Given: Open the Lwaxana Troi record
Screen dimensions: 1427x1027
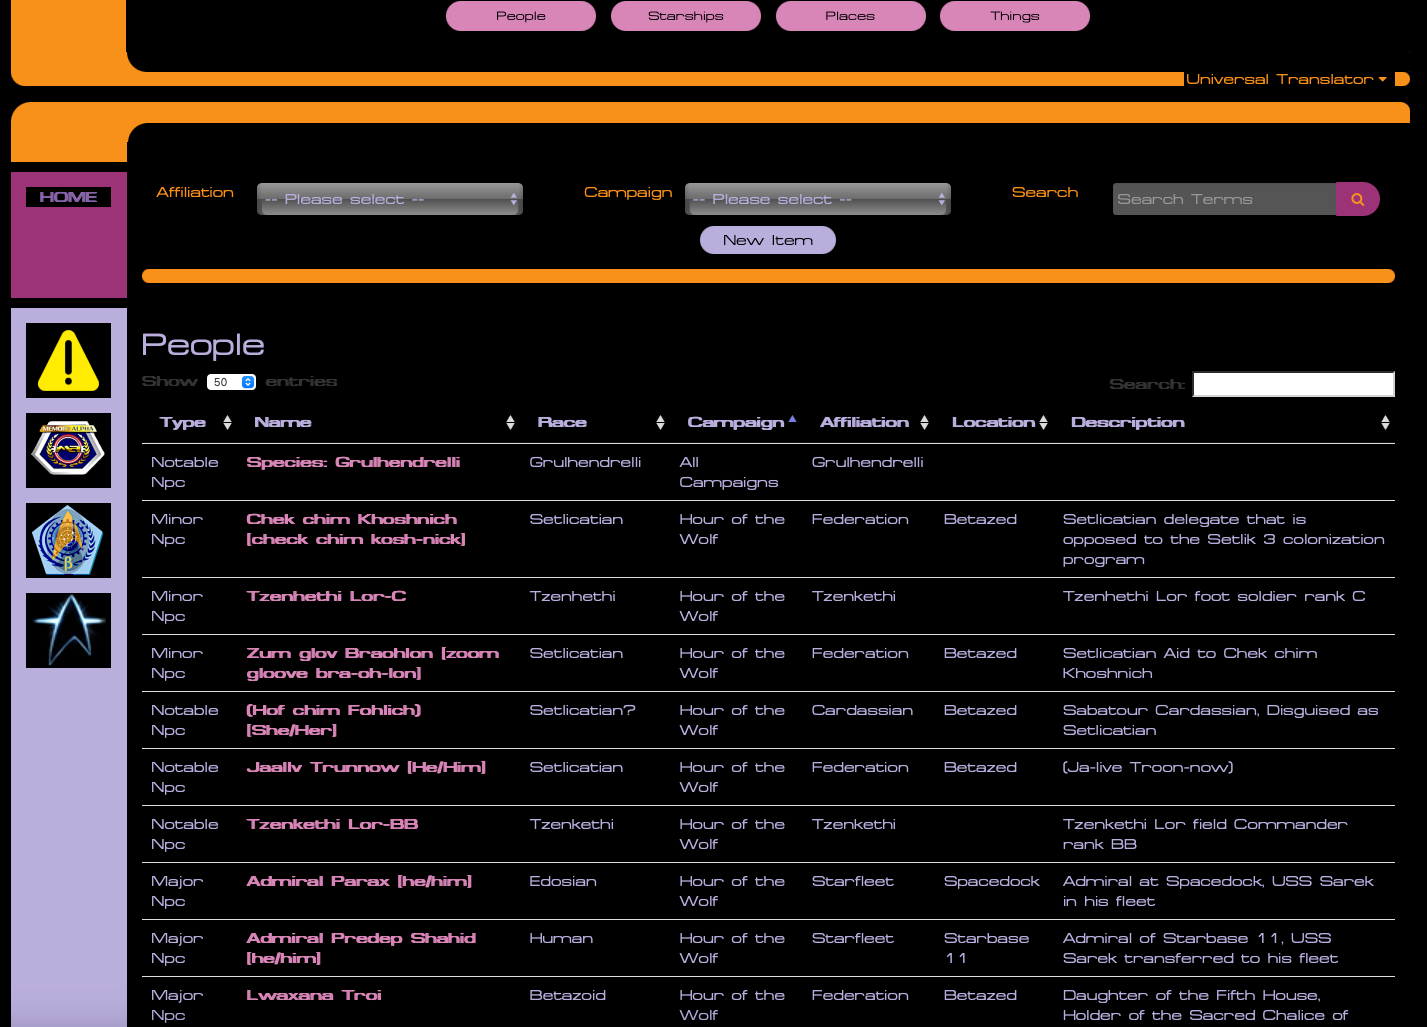Looking at the screenshot, I should [x=314, y=994].
